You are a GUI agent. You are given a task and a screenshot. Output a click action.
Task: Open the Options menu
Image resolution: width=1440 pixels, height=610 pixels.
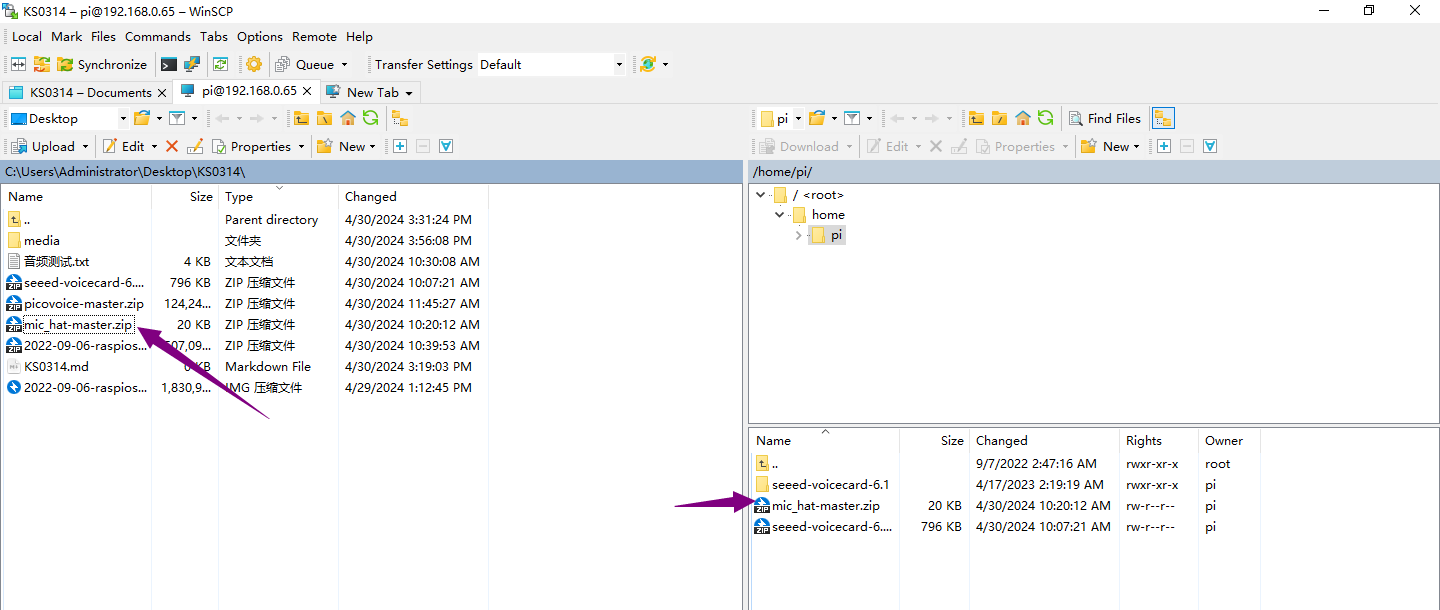click(260, 36)
